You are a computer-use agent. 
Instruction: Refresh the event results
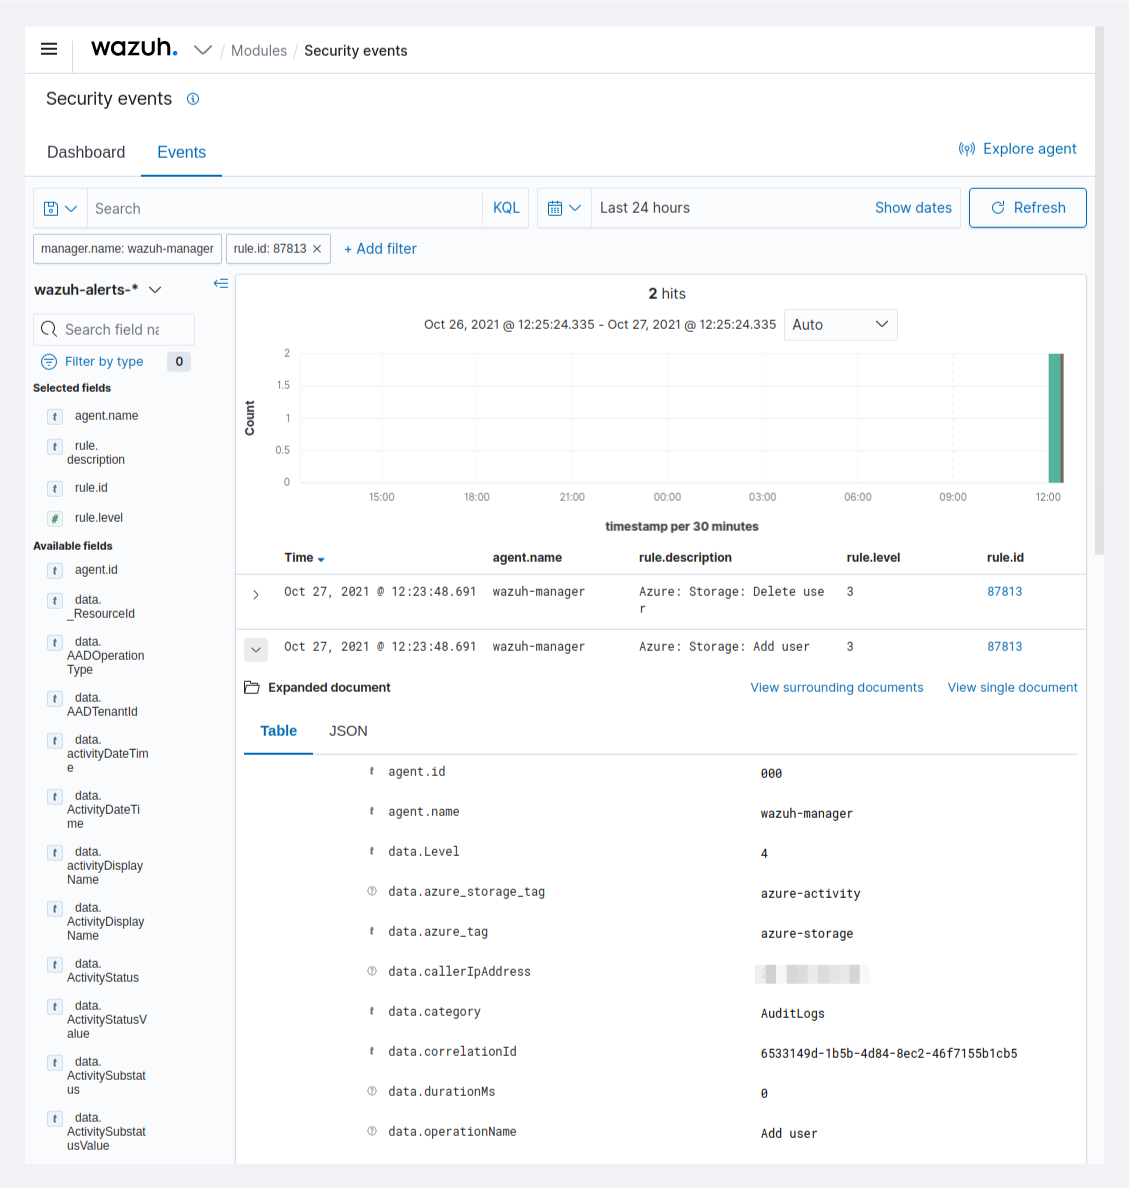[1027, 208]
